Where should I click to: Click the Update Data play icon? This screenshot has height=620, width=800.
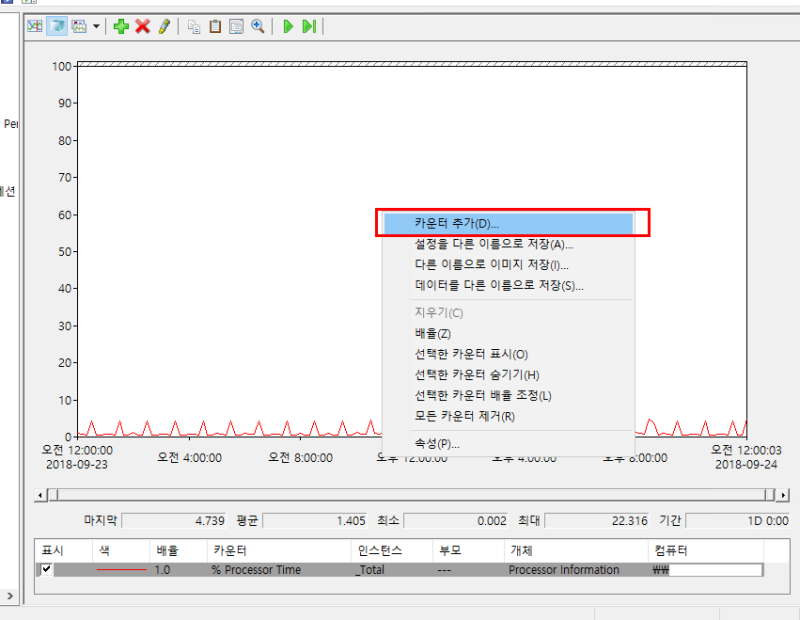tap(288, 27)
